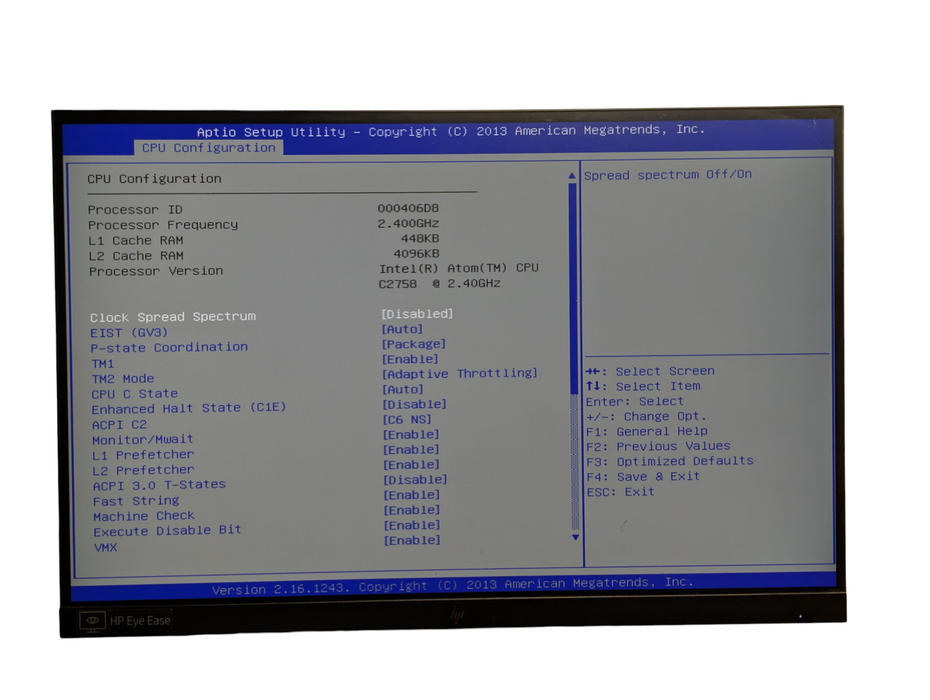The image size is (930, 700).
Task: Select the Fast String setting
Action: point(136,501)
